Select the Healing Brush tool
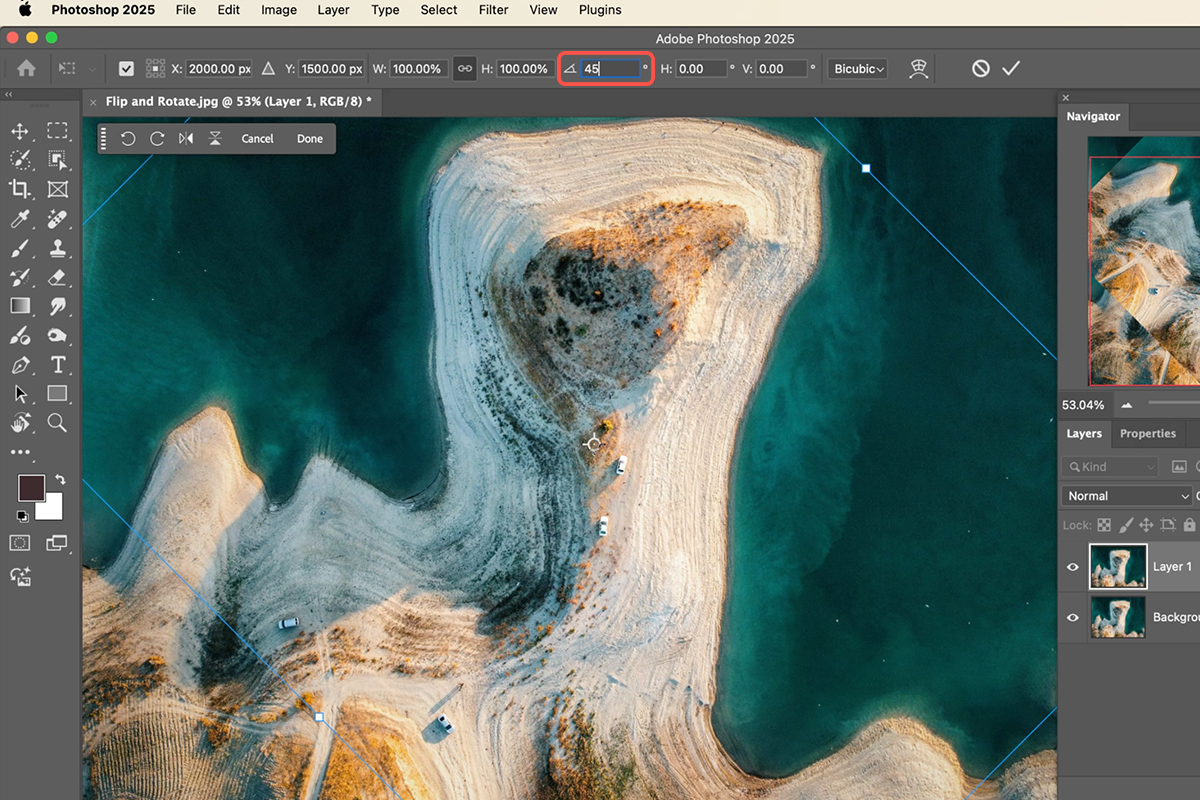The height and width of the screenshot is (800, 1200). click(x=57, y=219)
